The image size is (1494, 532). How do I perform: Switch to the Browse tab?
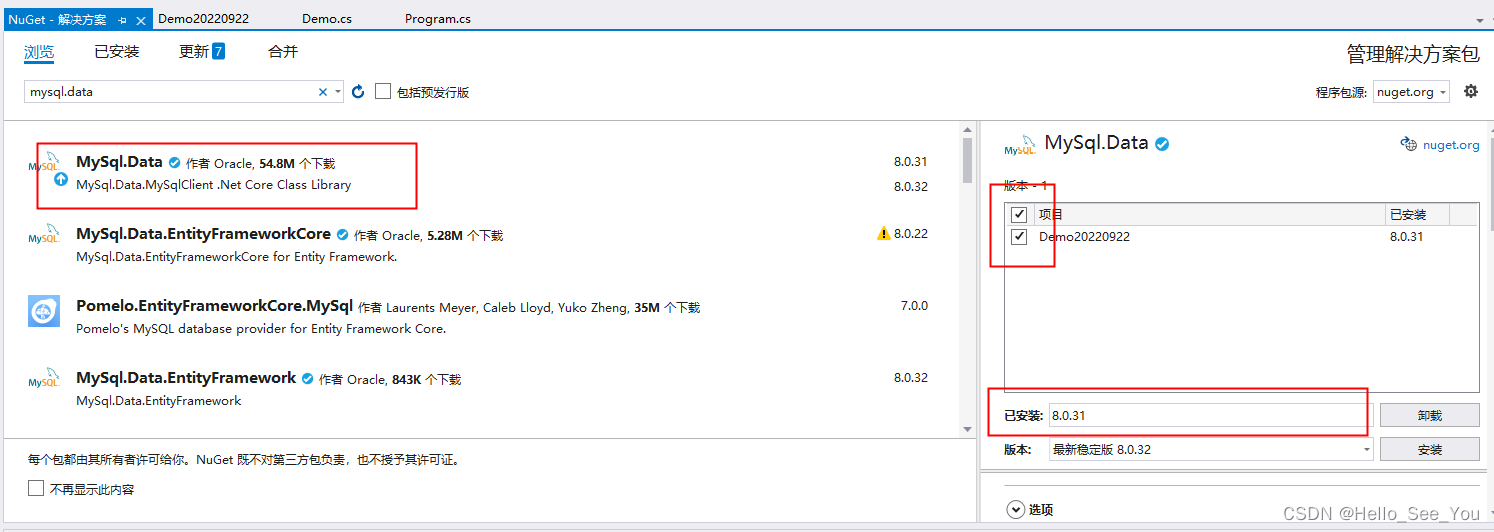pos(39,52)
